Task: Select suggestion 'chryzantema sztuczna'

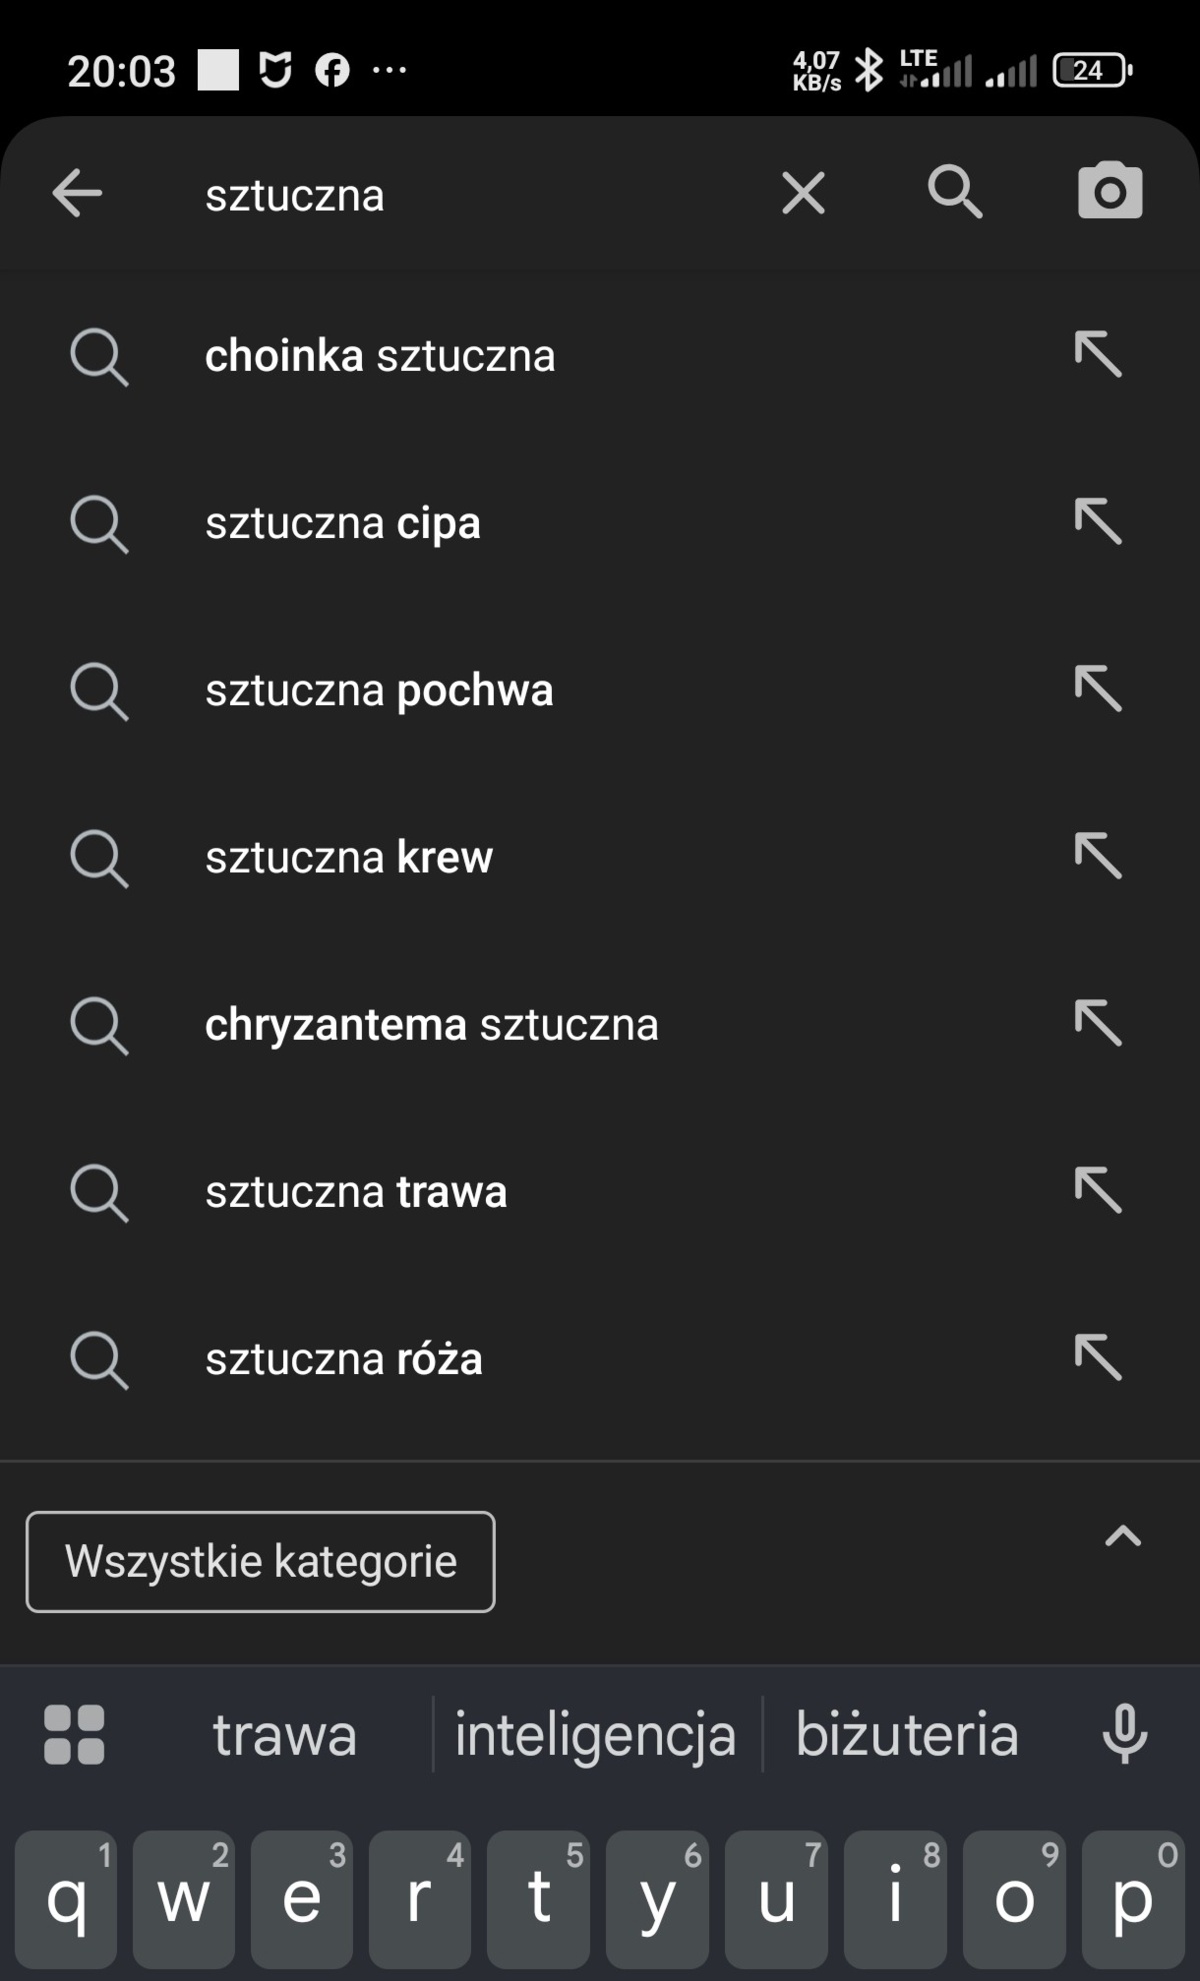Action: coord(431,1025)
